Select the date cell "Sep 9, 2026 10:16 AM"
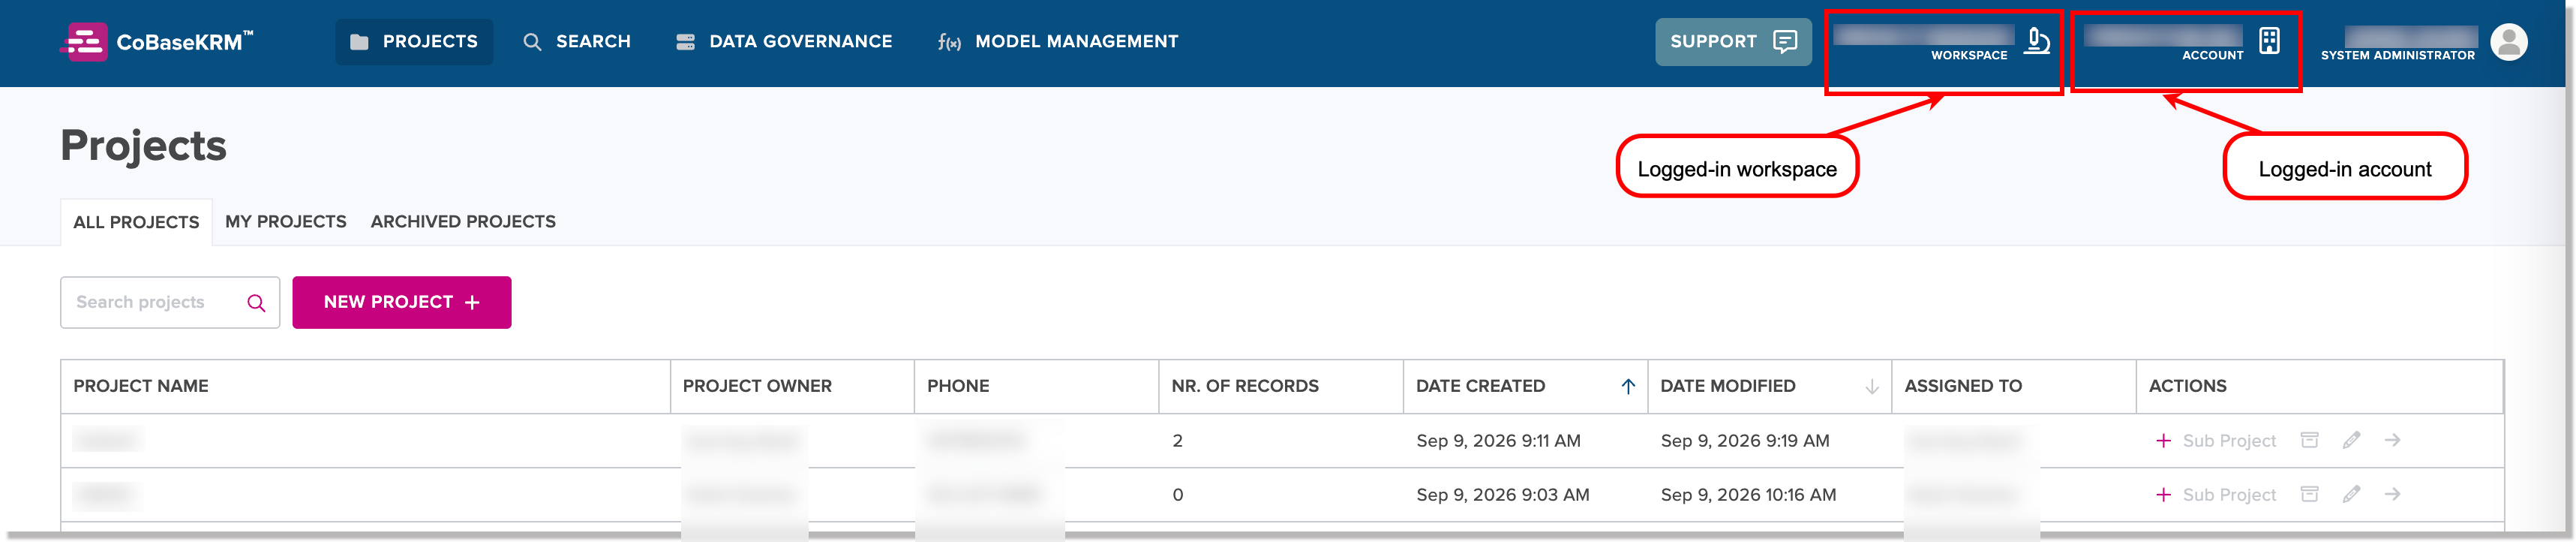Image resolution: width=2576 pixels, height=542 pixels. pos(1748,495)
